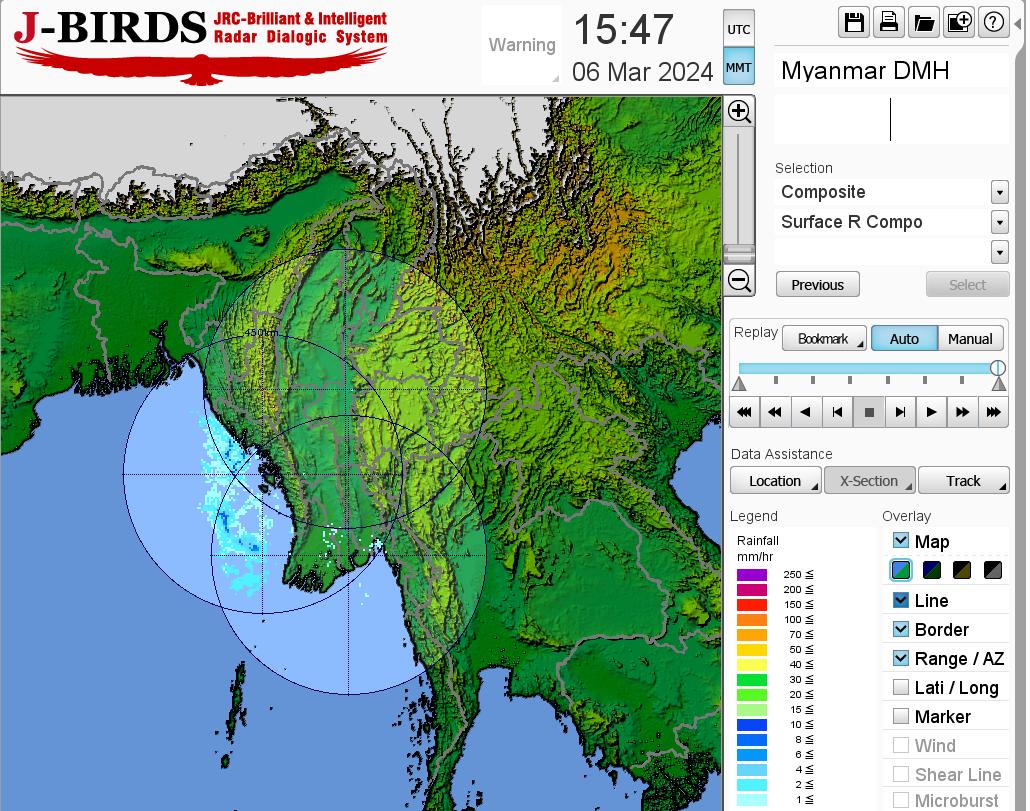Open the Bookmark replay menu
Image resolution: width=1030 pixels, height=811 pixels.
tap(824, 339)
